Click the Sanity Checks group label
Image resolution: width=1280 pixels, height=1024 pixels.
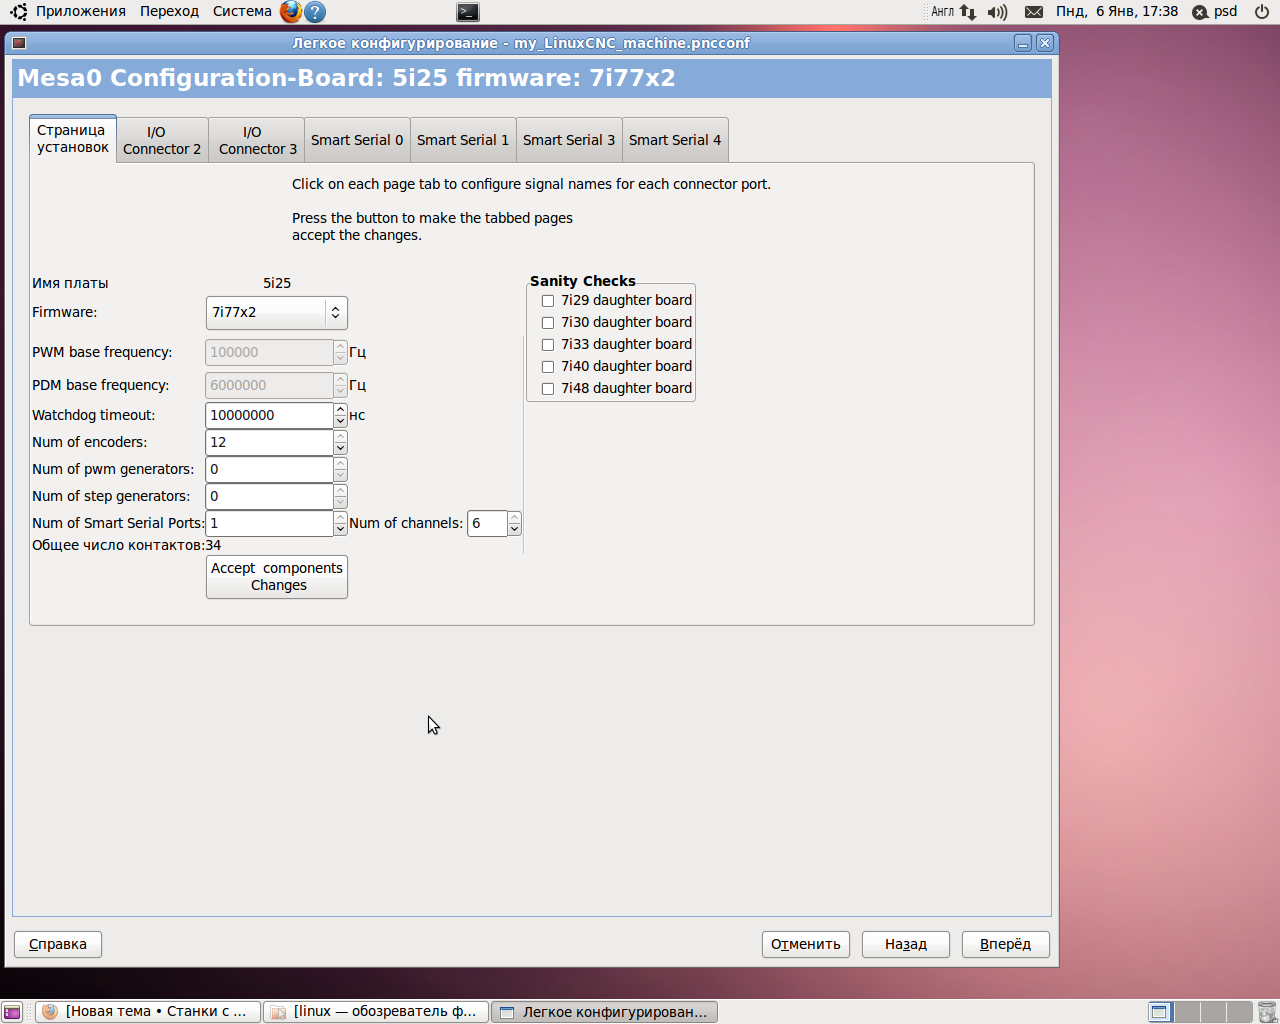tap(583, 281)
